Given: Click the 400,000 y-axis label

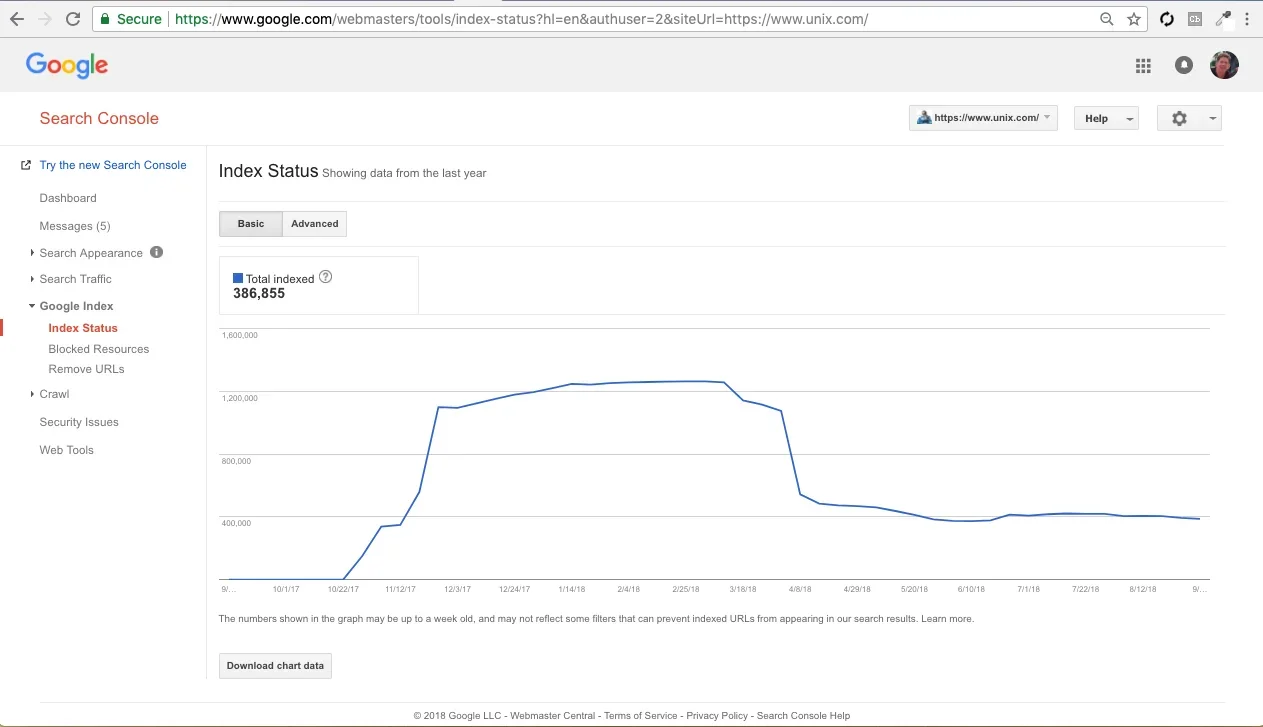Looking at the screenshot, I should click(x=236, y=523).
